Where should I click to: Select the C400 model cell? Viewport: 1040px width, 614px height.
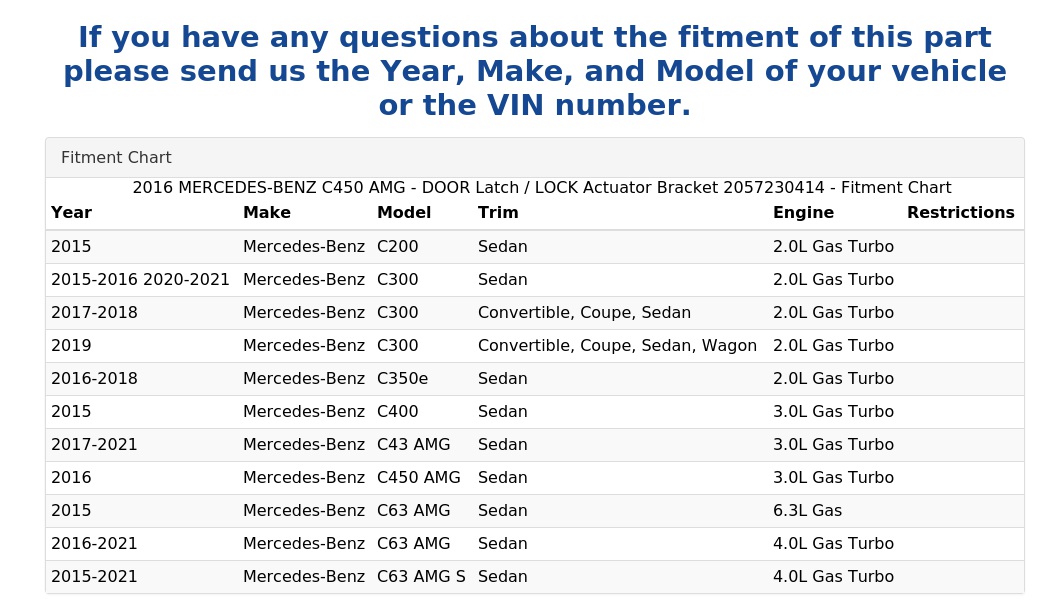coord(398,412)
